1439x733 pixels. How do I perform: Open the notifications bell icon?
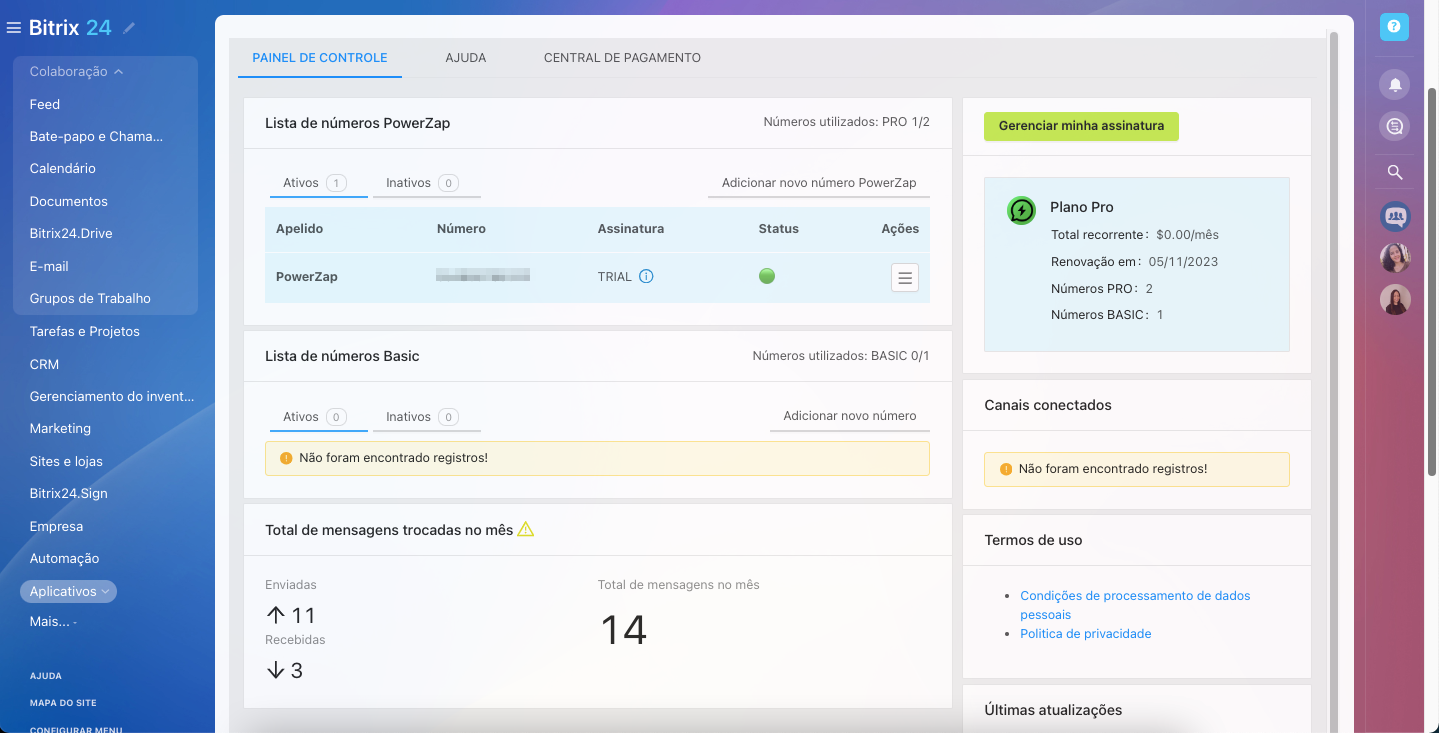click(x=1394, y=84)
